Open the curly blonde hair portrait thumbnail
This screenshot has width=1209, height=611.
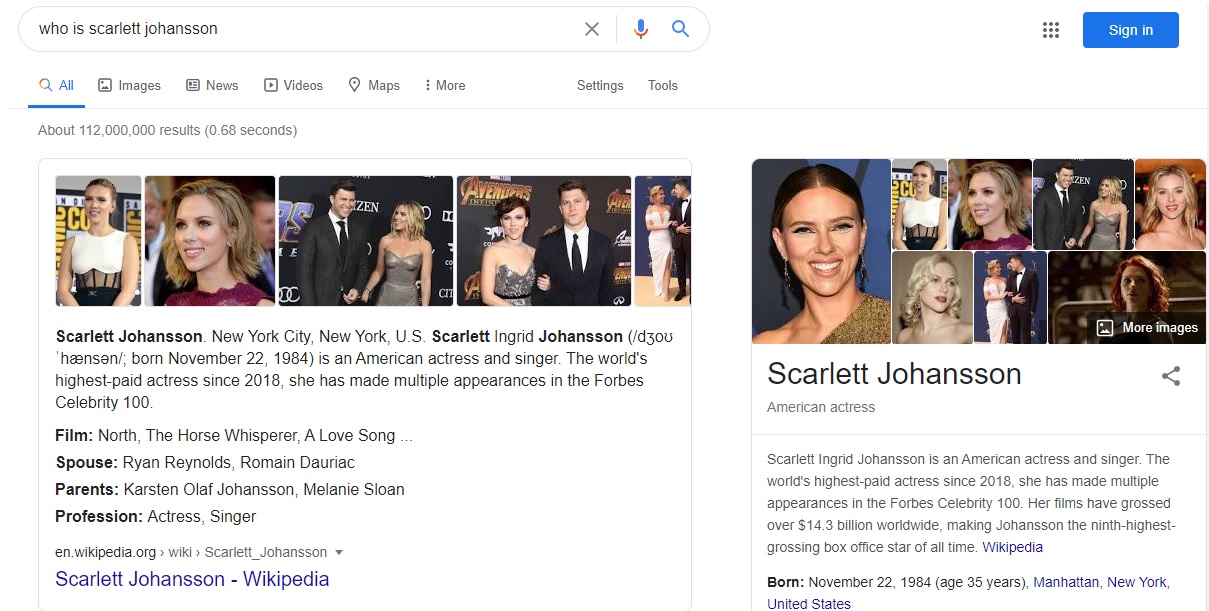point(932,297)
